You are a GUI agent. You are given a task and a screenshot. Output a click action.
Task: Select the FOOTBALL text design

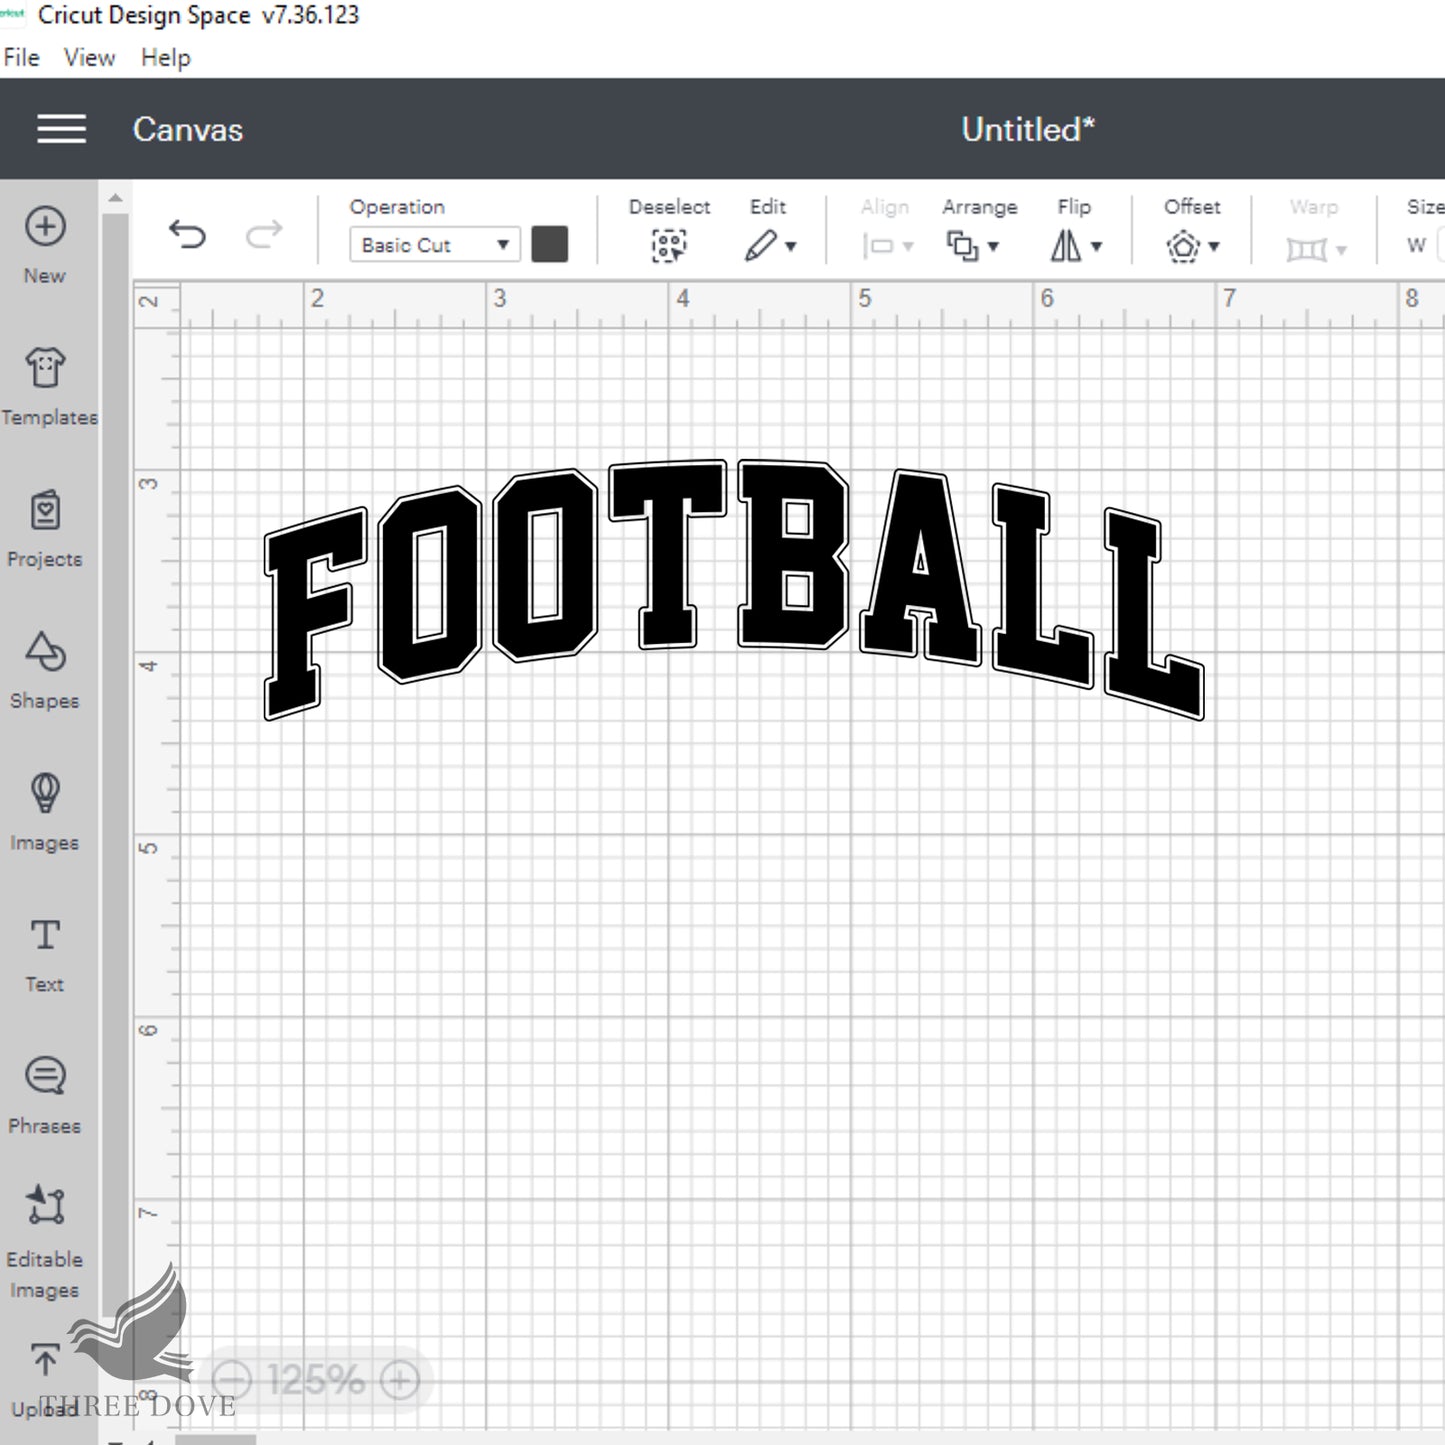tap(734, 589)
